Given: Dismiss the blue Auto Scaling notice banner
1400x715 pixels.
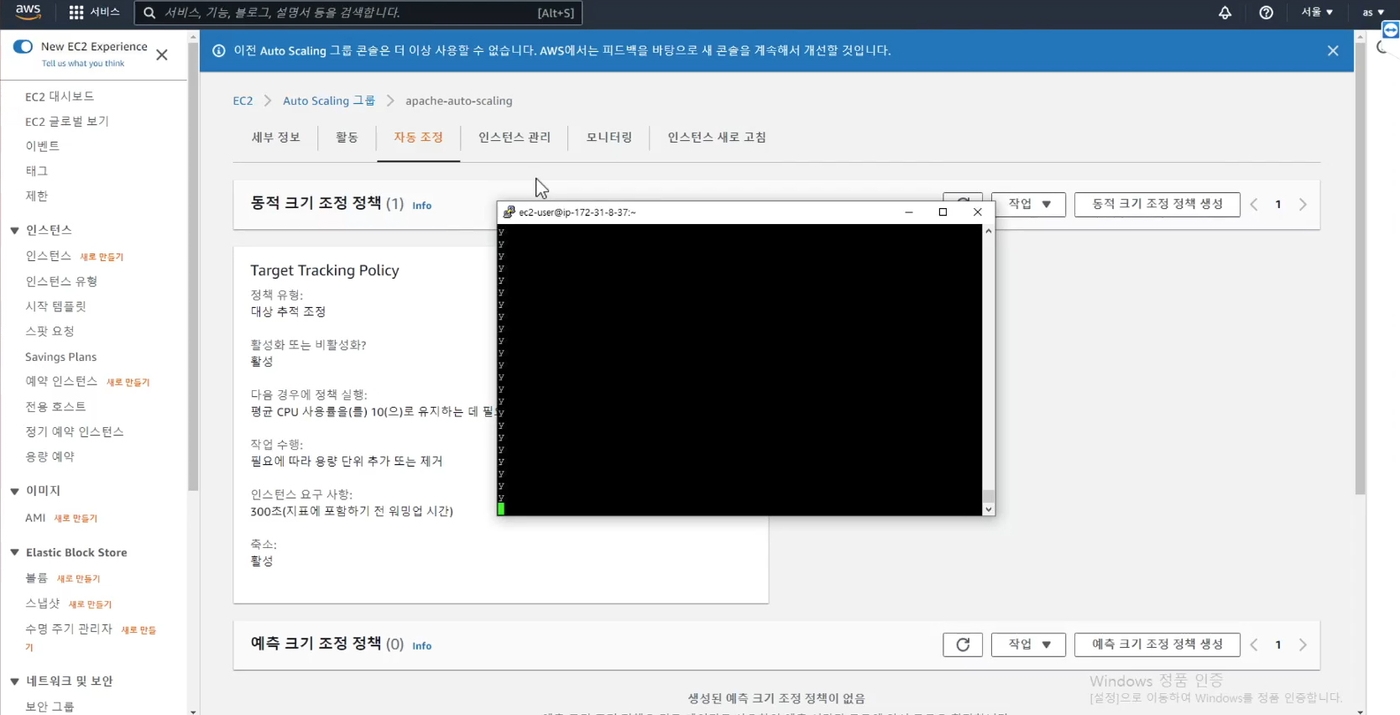Looking at the screenshot, I should pos(1333,51).
